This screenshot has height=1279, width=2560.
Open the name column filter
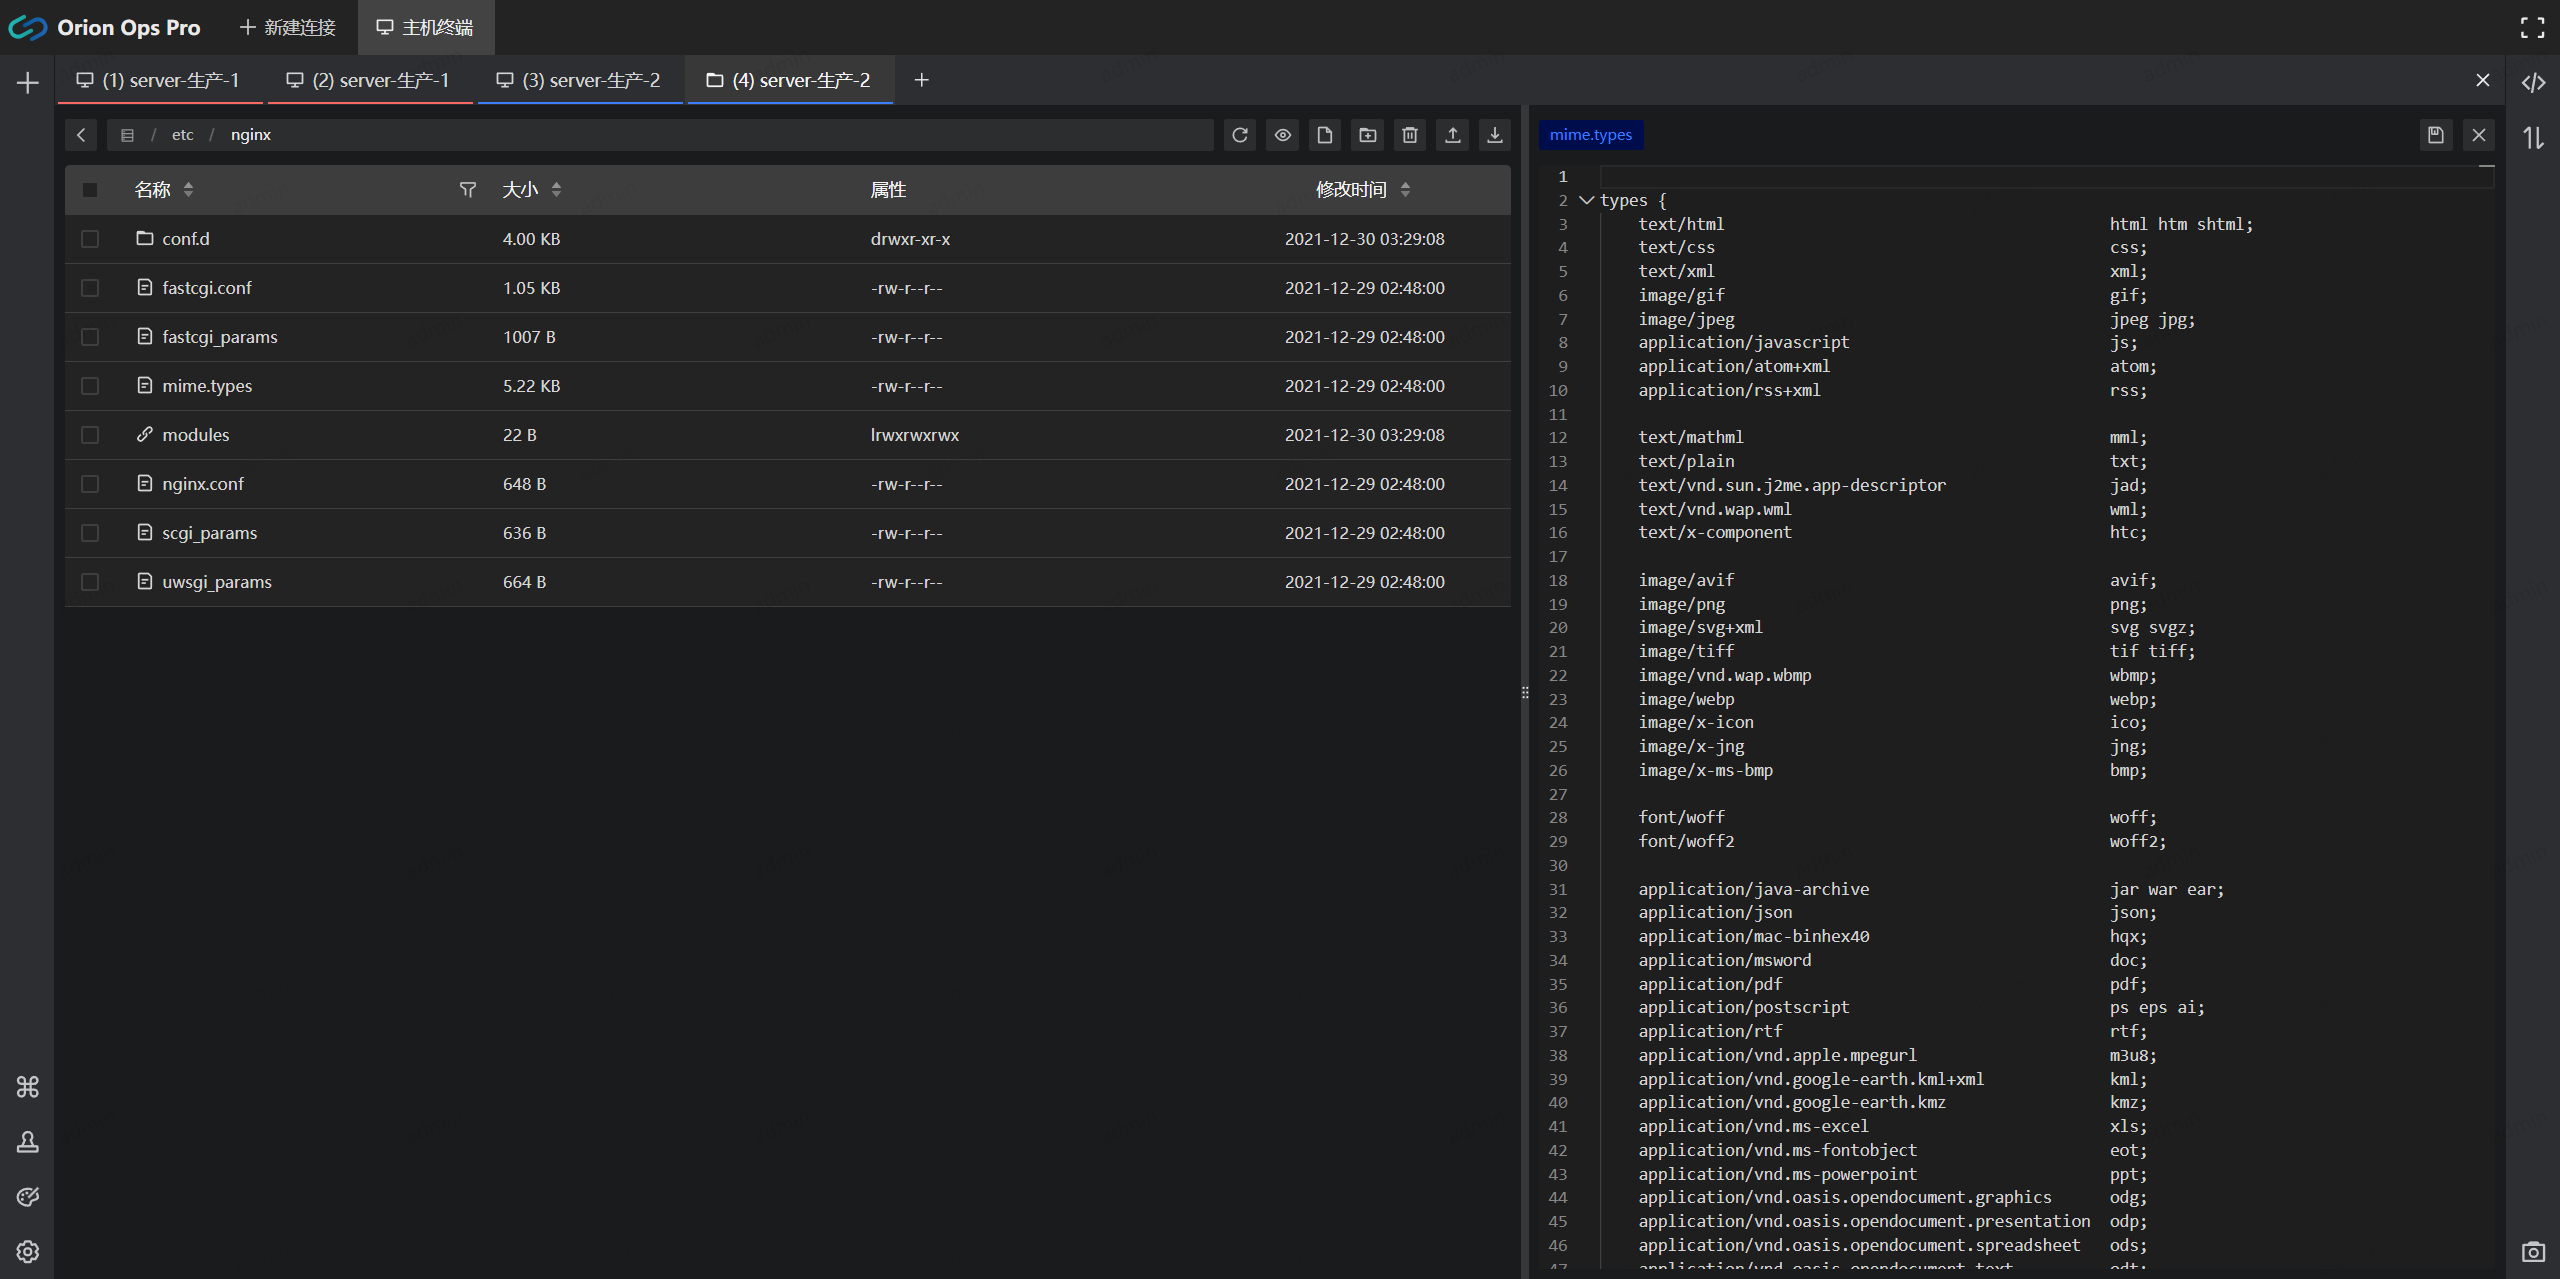[x=467, y=190]
